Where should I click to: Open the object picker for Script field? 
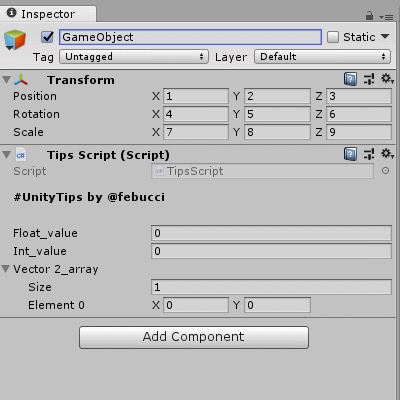[x=385, y=171]
